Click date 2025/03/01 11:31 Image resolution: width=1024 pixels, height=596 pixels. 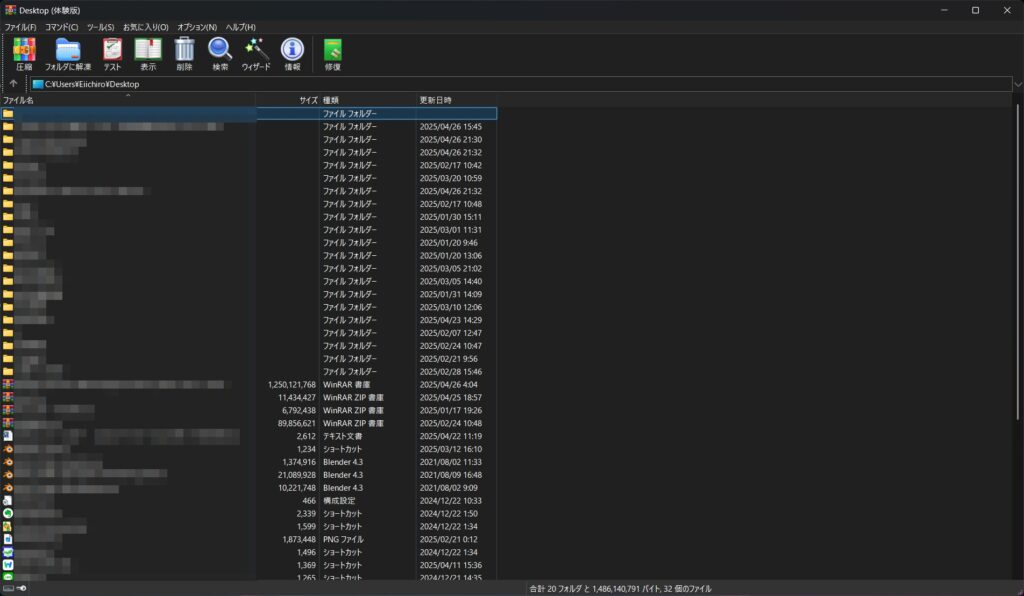pyautogui.click(x=451, y=230)
